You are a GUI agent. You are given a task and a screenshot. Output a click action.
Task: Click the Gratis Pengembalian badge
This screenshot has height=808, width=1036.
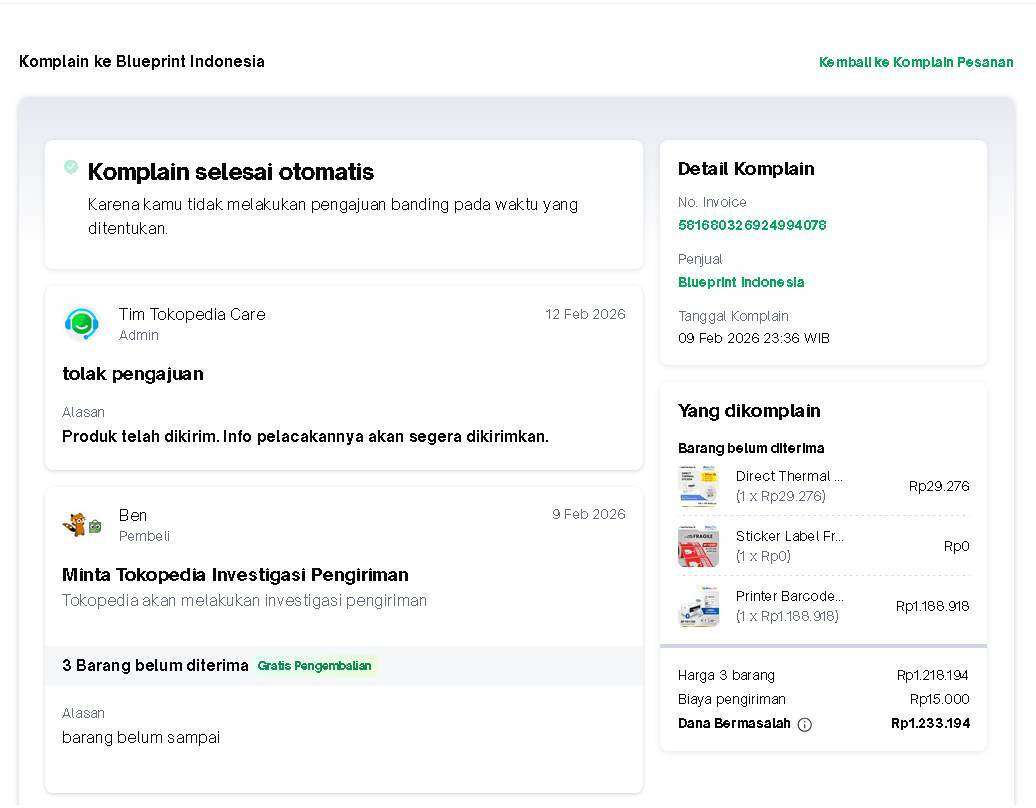coord(314,666)
